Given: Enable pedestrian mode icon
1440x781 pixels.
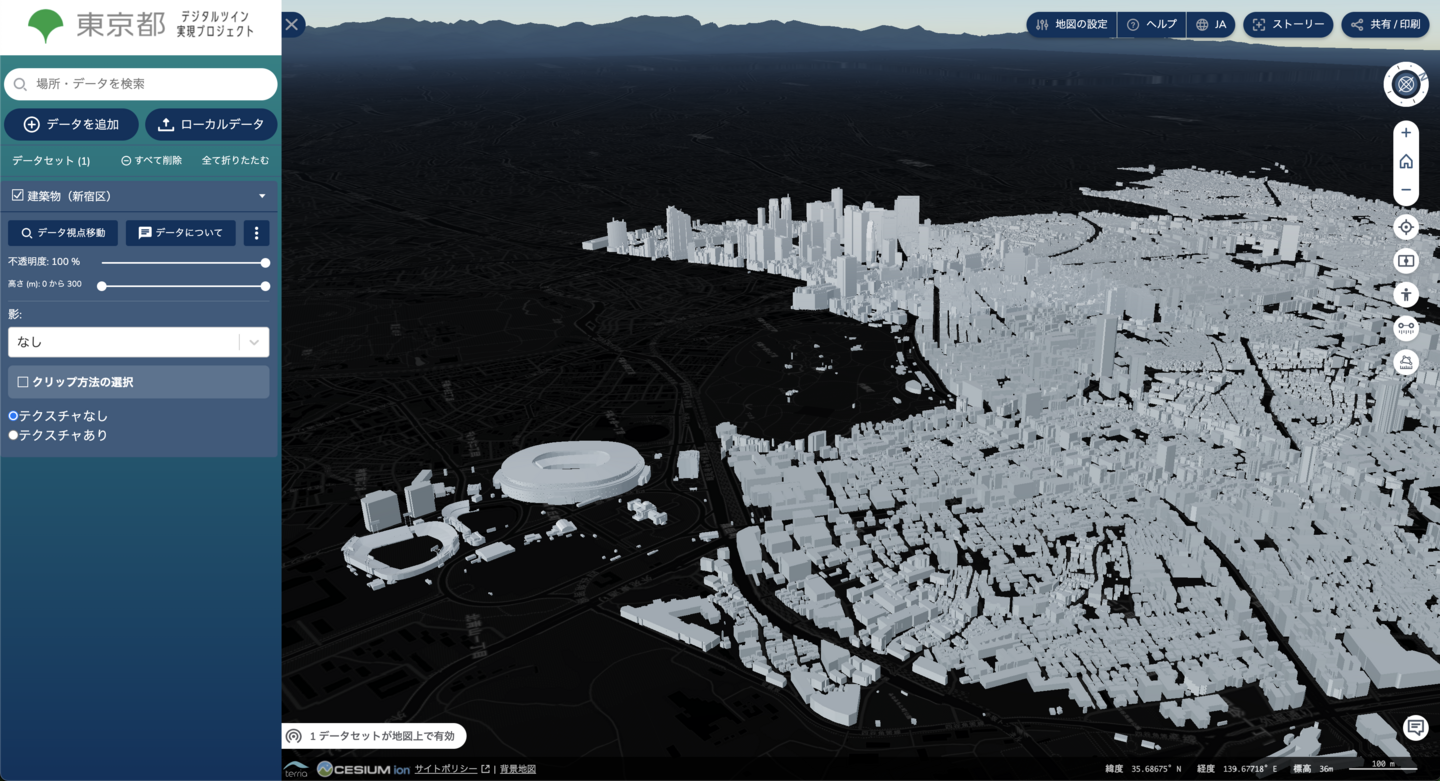Looking at the screenshot, I should pos(1406,294).
